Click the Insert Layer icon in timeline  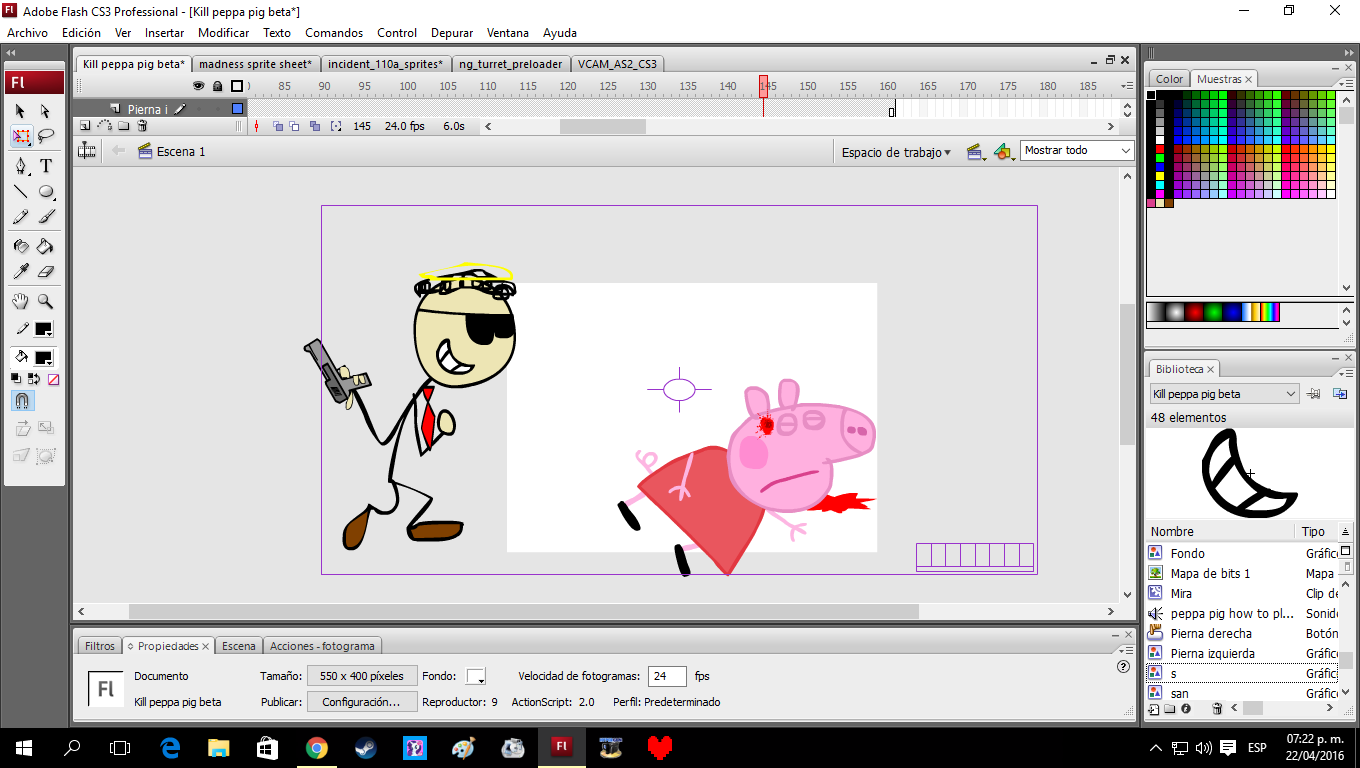[85, 126]
